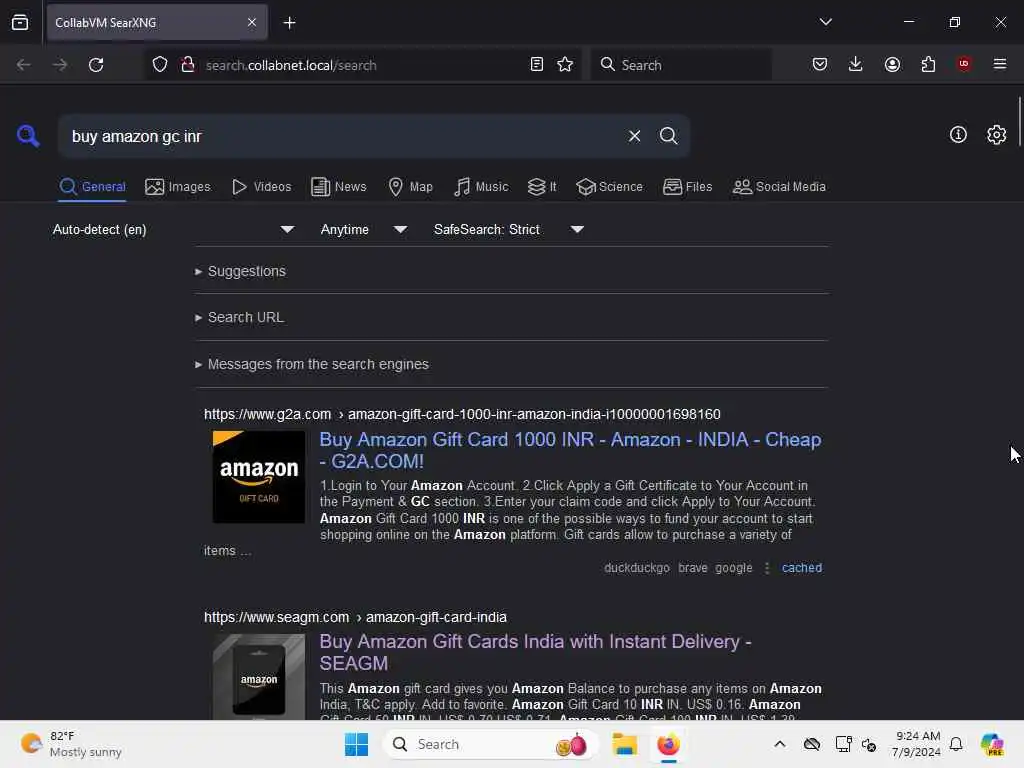The height and width of the screenshot is (768, 1024).
Task: Switch to Files category tab
Action: 688,187
